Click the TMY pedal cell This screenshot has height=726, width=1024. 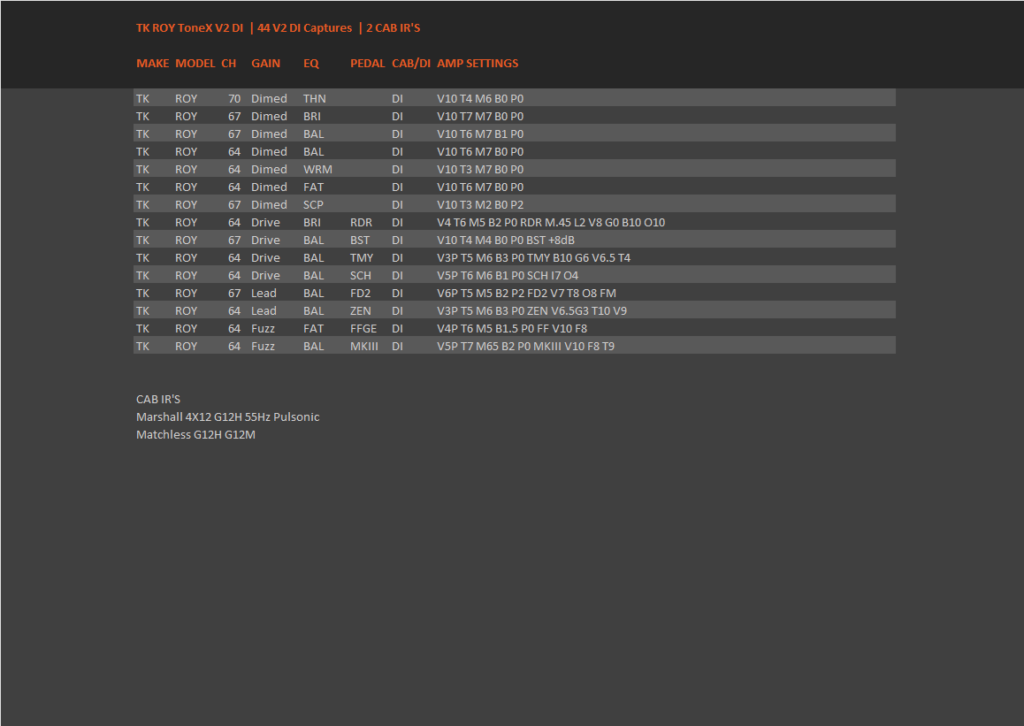(x=362, y=257)
